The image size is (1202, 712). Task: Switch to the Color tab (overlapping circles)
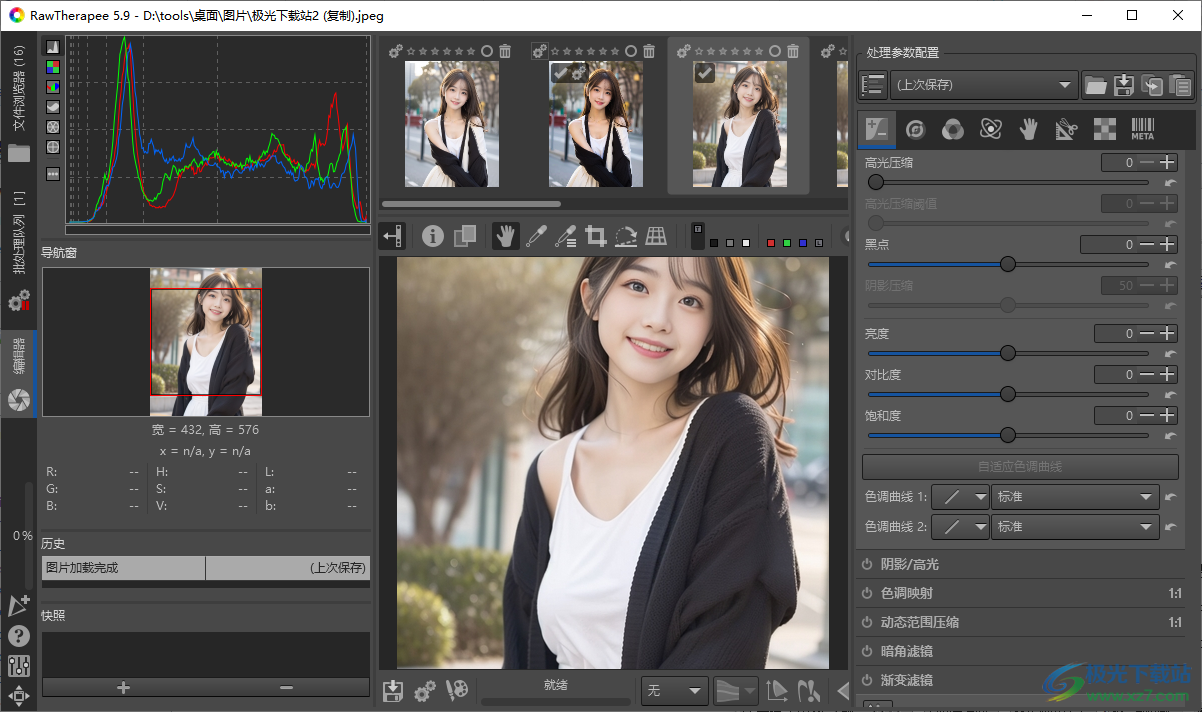tap(953, 128)
